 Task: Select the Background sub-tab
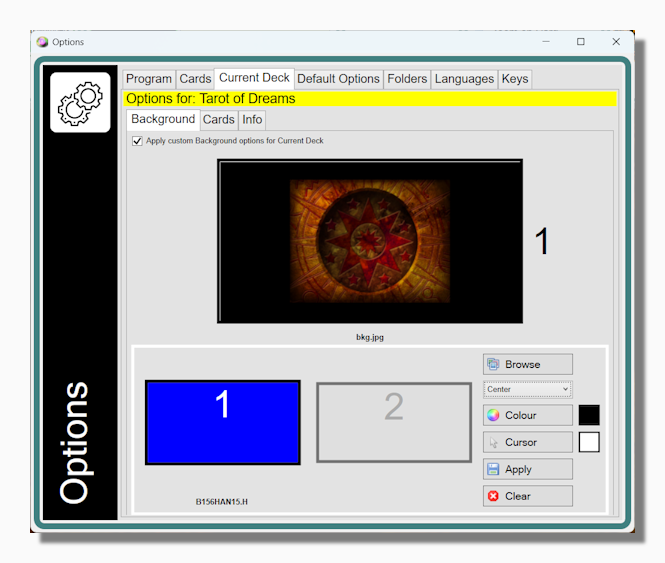163,119
